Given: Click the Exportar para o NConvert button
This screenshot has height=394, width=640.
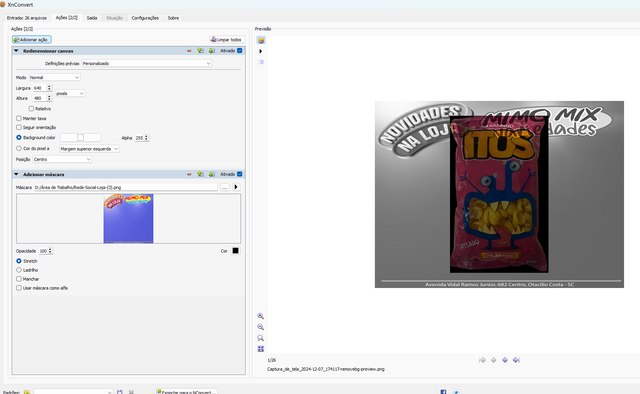Looking at the screenshot, I should click(x=186, y=392).
